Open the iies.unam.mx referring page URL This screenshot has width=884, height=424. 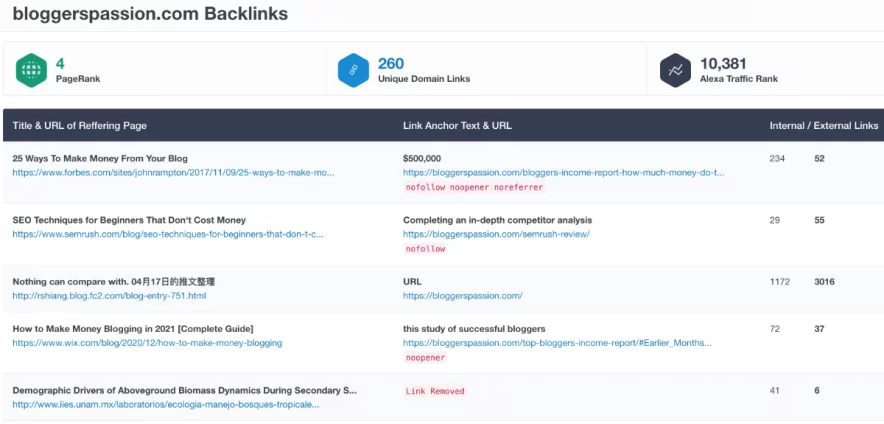click(x=166, y=404)
